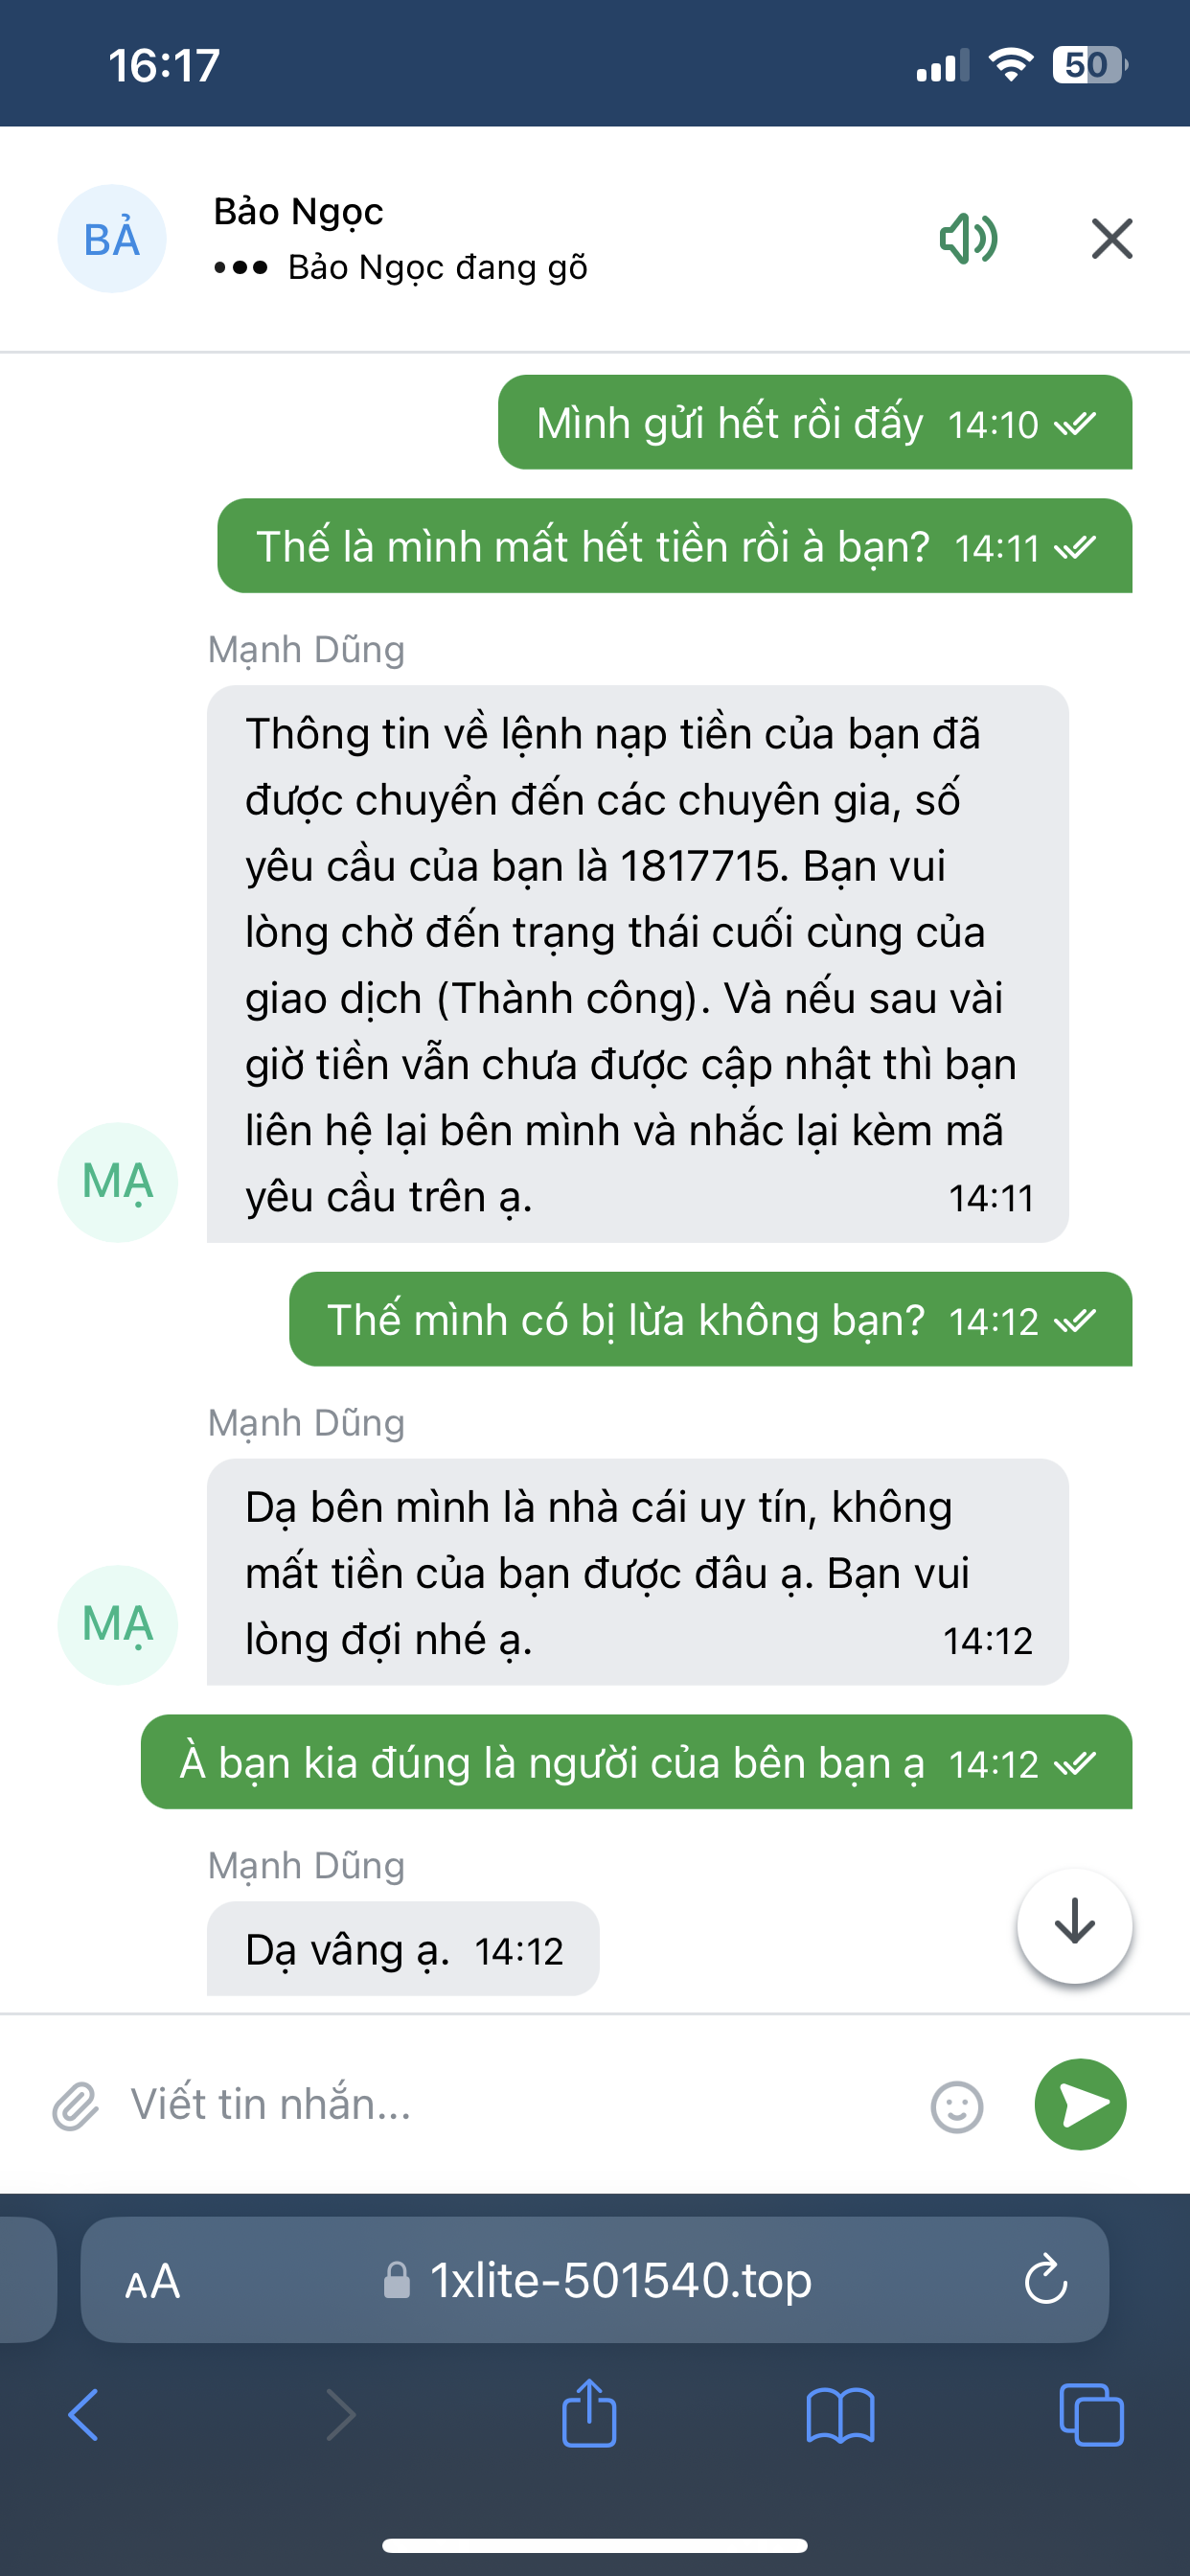This screenshot has width=1190, height=2576.
Task: Tap the "Thế mình có bị lừa không bạn?" message
Action: (710, 1320)
